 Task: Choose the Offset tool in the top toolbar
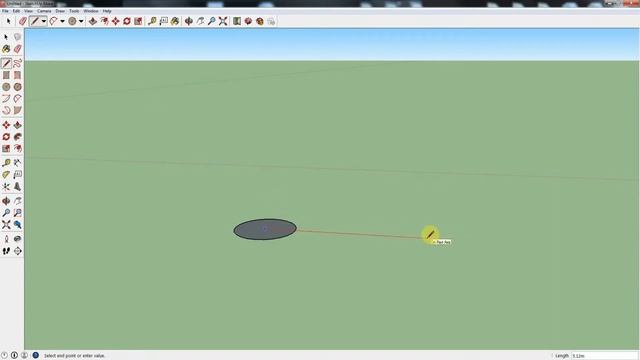(104, 21)
